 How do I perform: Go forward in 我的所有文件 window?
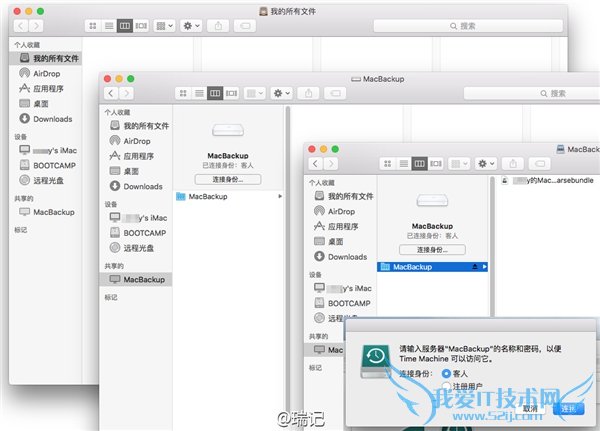36,26
